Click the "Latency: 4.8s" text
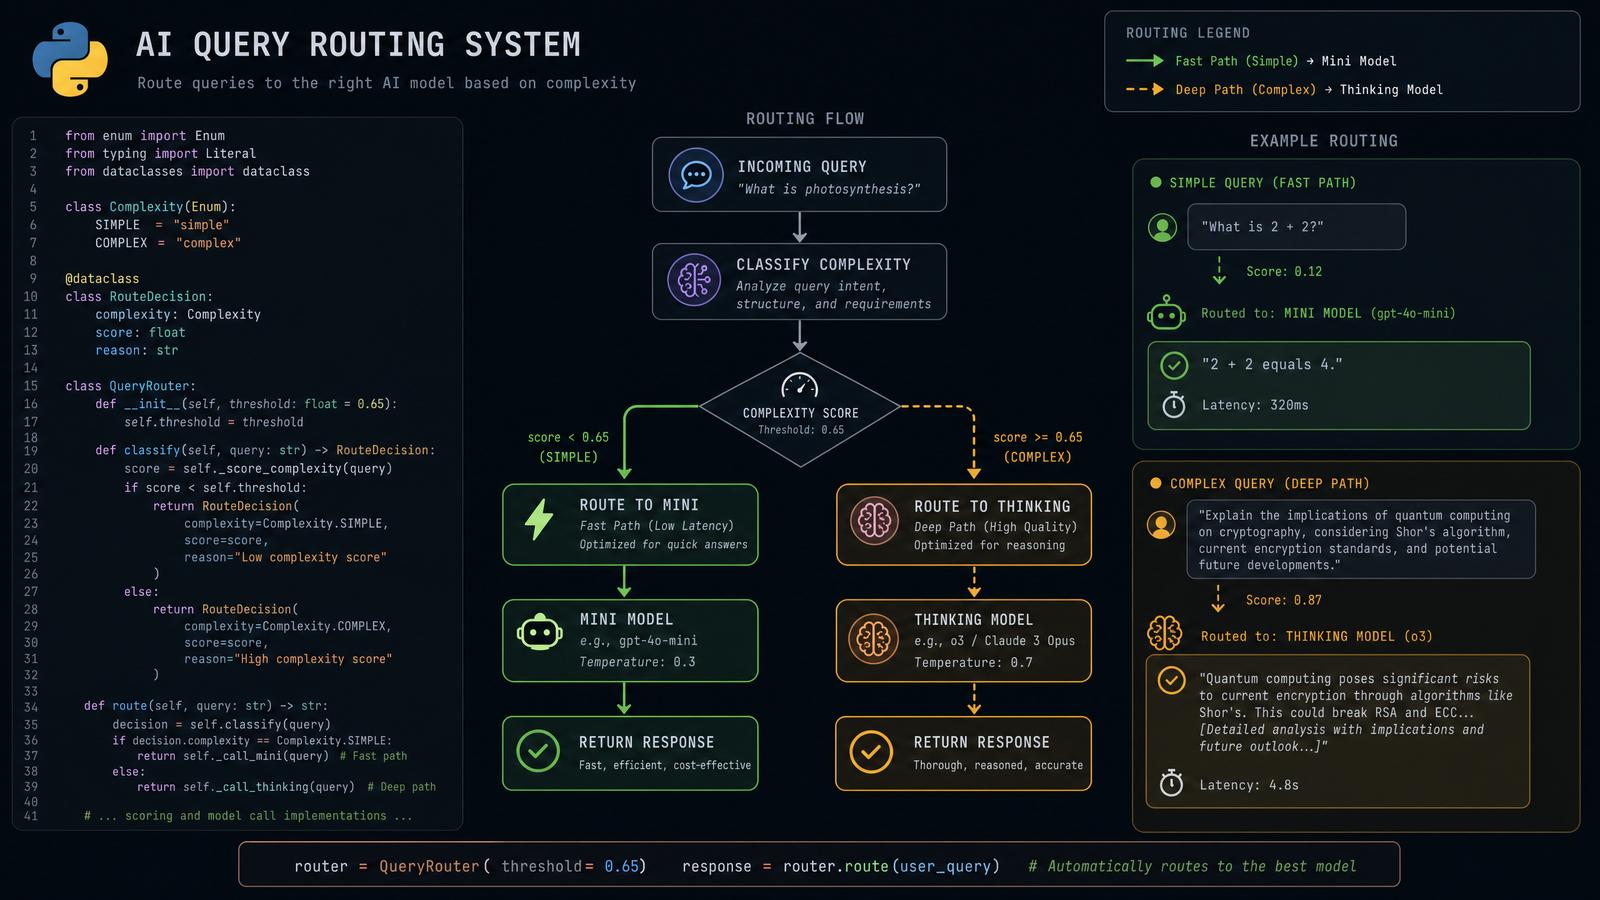 1249,785
